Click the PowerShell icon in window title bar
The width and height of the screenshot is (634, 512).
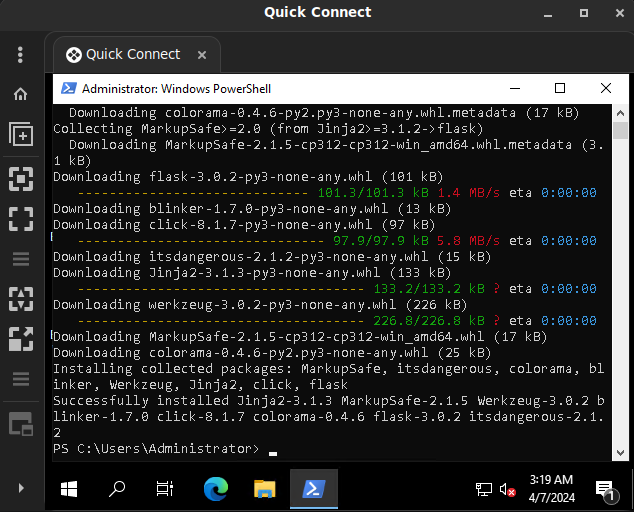69,88
